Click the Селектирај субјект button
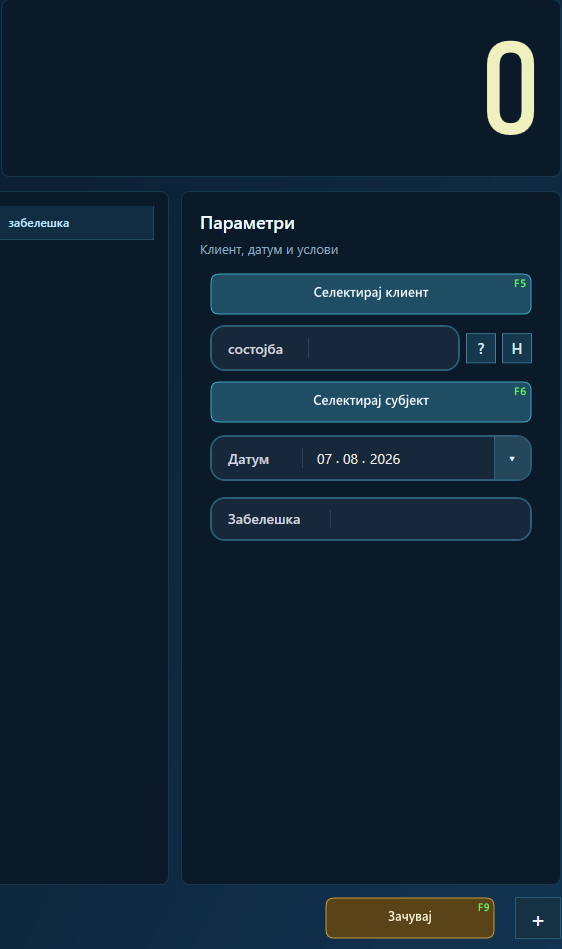The width and height of the screenshot is (562, 949). (371, 402)
